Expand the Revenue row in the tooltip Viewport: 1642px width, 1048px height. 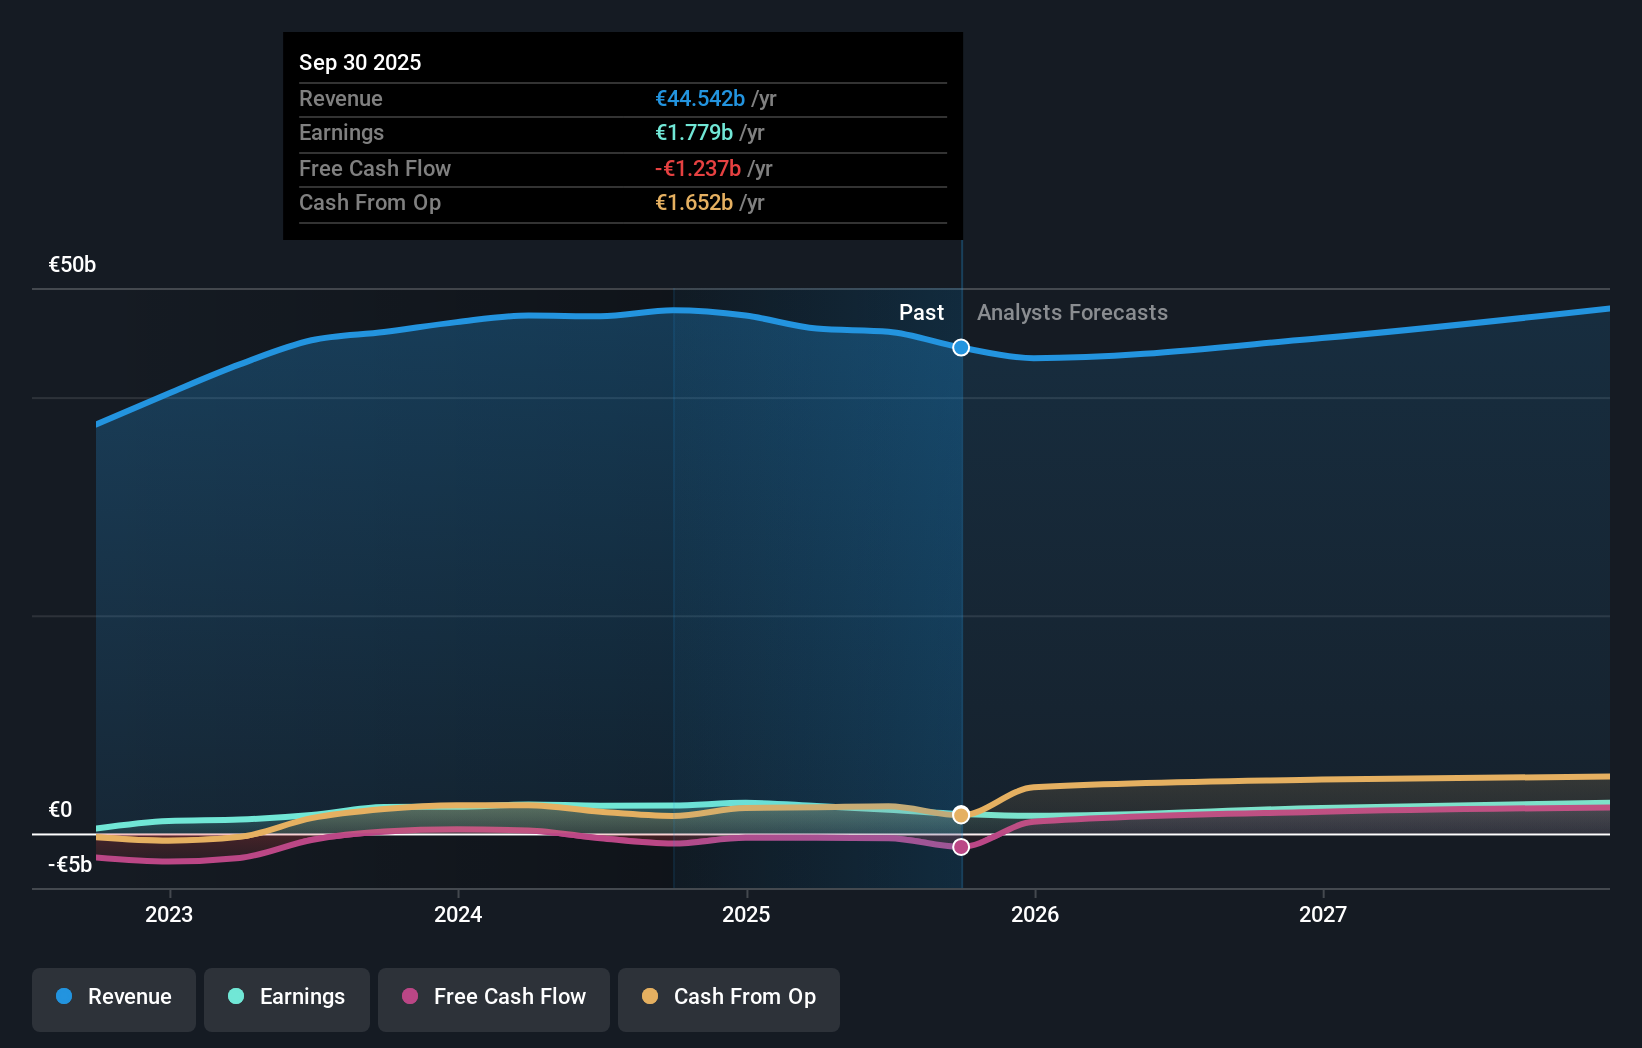click(622, 98)
